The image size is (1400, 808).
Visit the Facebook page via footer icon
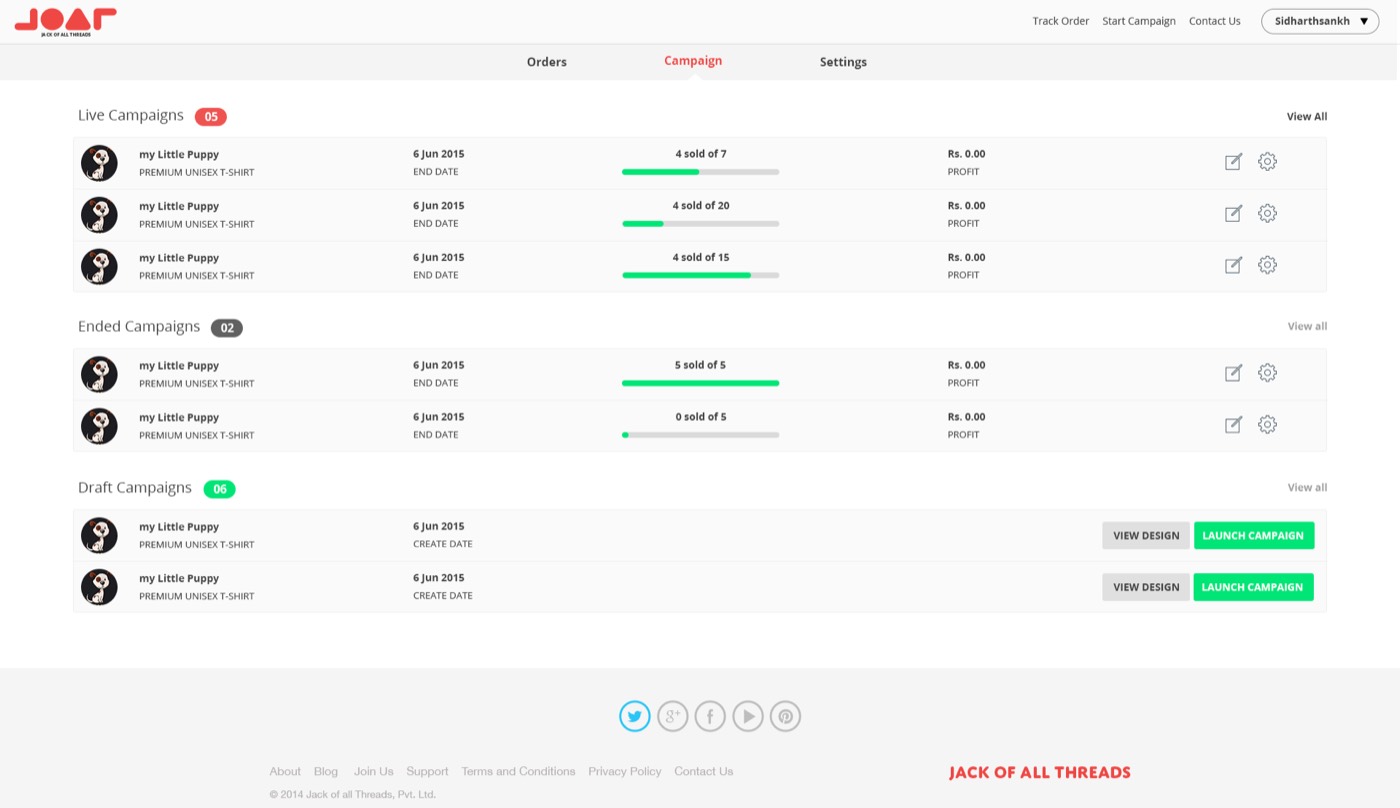[710, 716]
